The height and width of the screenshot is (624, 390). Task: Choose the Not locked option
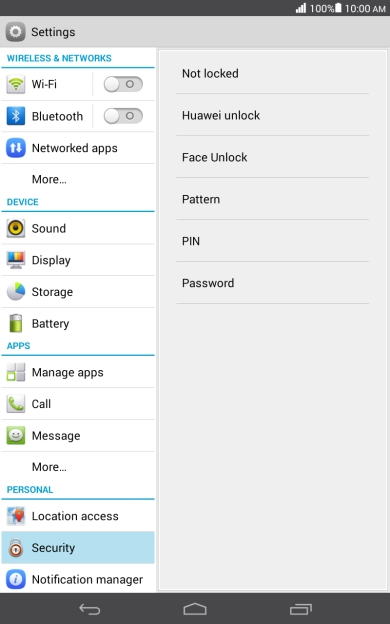pos(273,73)
